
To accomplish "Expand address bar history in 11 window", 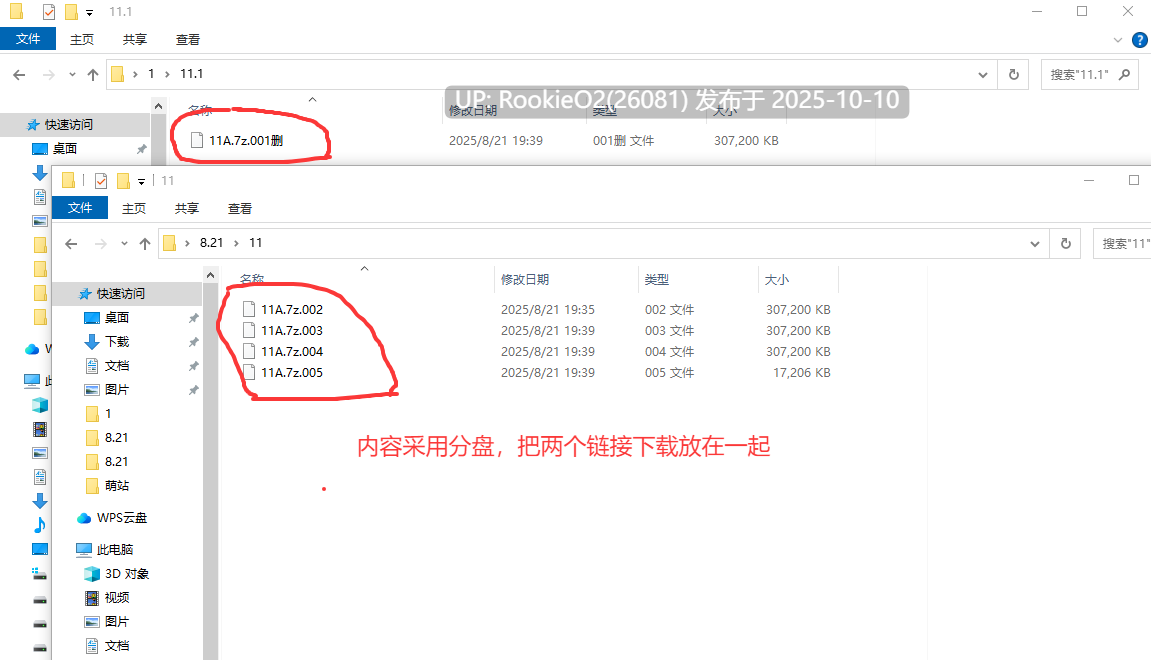I will pos(1035,244).
